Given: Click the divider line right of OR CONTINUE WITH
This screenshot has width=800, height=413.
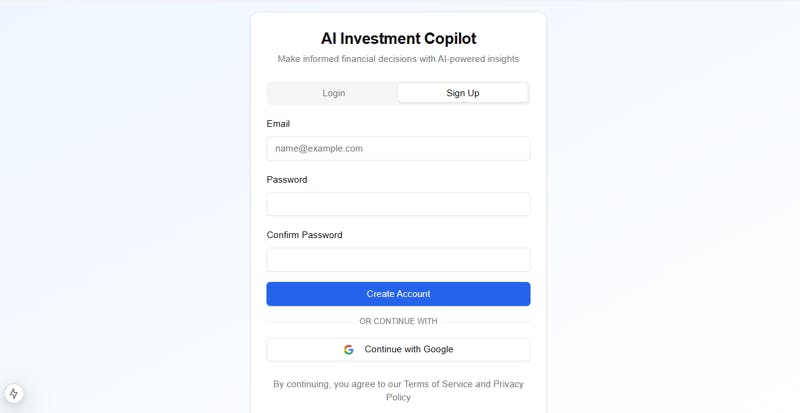Looking at the screenshot, I should (x=487, y=321).
